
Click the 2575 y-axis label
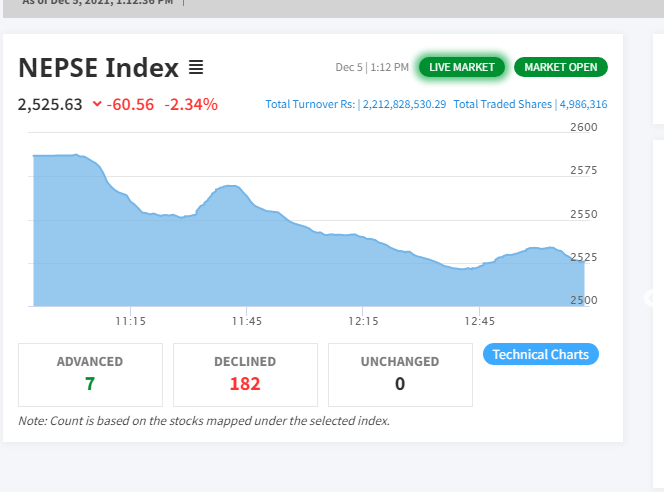click(x=584, y=170)
